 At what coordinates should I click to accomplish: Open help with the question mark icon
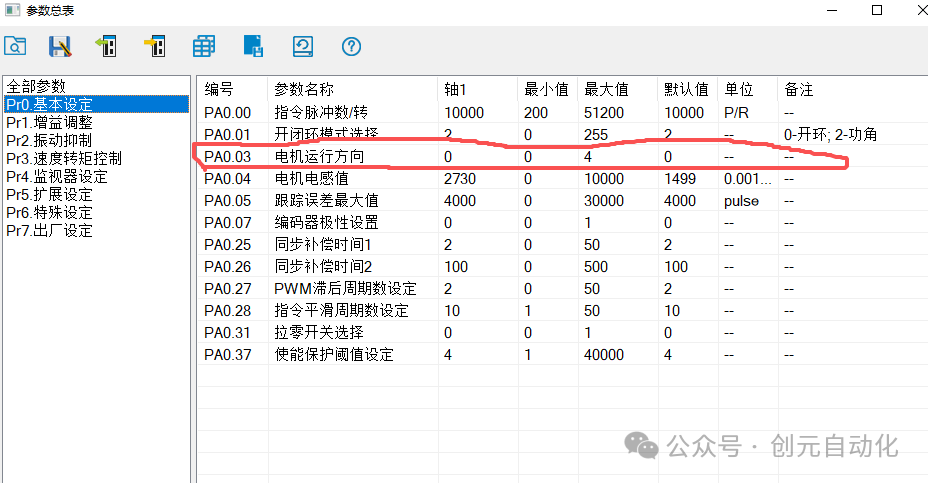[x=352, y=46]
